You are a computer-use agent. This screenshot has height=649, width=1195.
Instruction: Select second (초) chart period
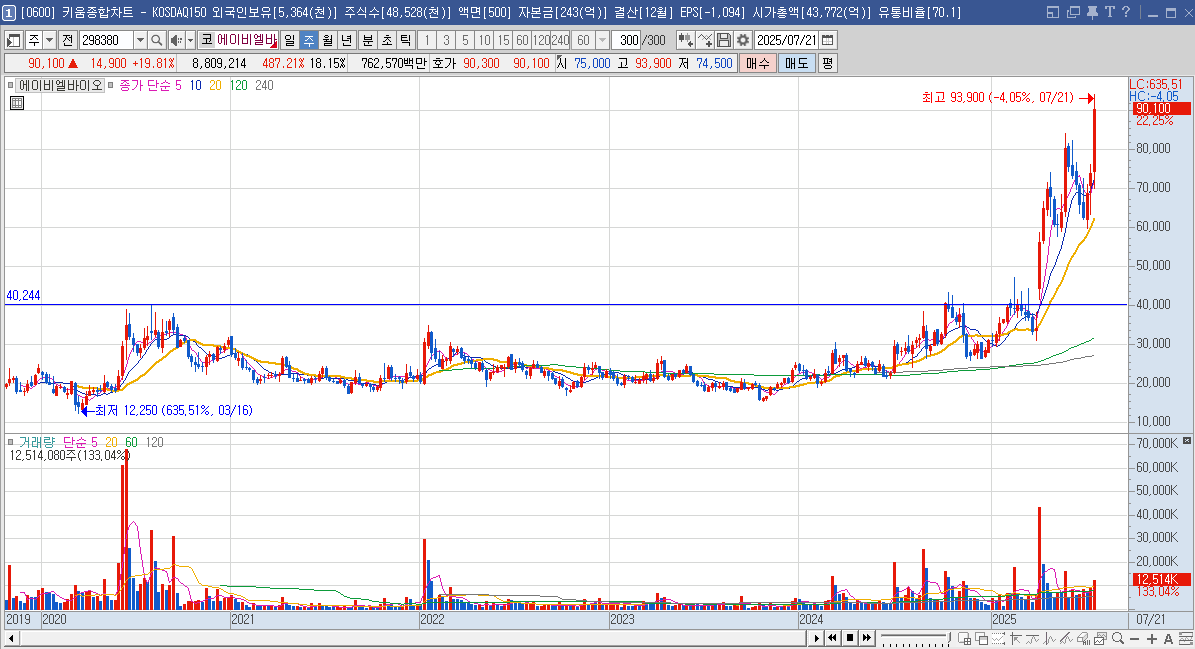(x=387, y=40)
